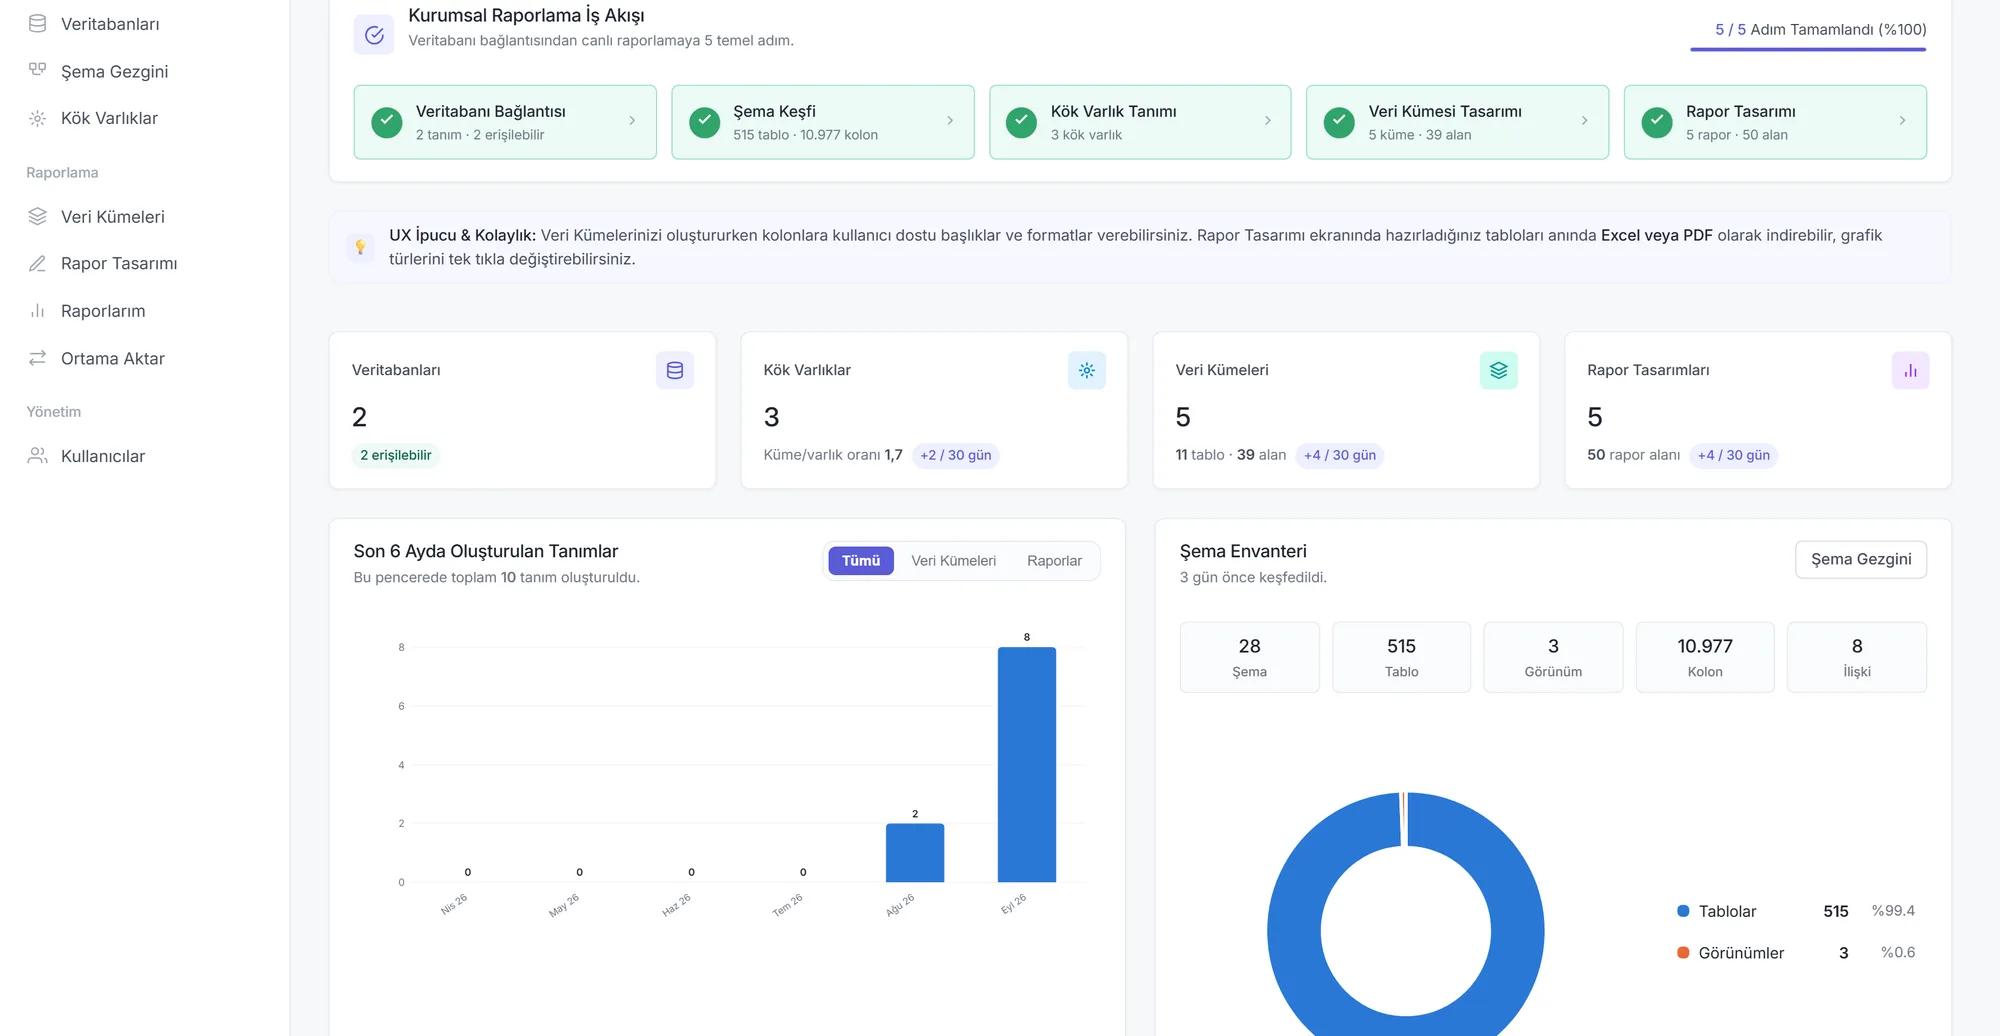Click the layers icon in Veri Kümeleri card
2000x1036 pixels.
coord(1499,370)
